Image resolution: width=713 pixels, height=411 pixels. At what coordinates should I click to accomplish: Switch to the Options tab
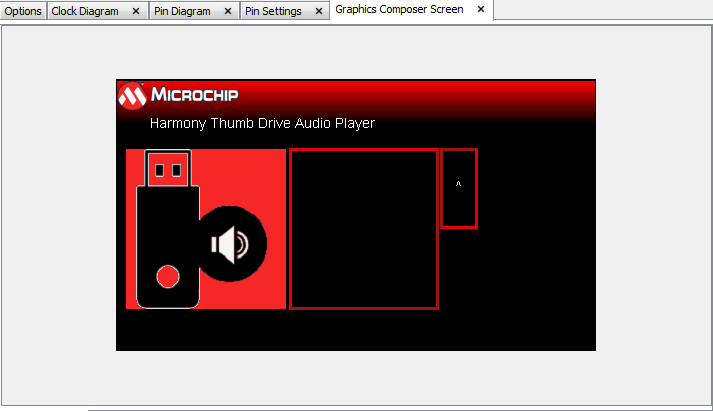pos(23,11)
